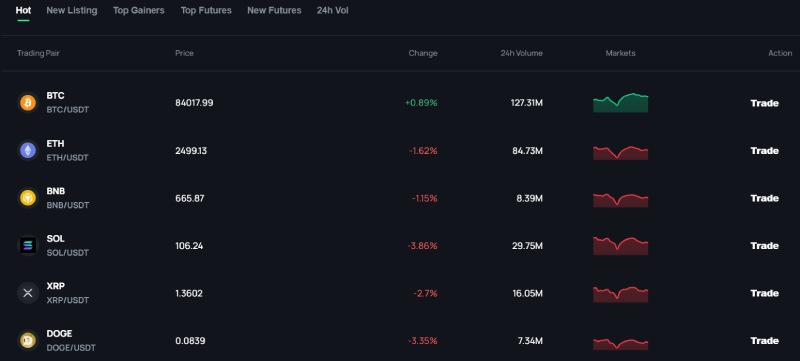The height and width of the screenshot is (361, 800).
Task: Click Trade for DOGE/USDT
Action: 764,340
